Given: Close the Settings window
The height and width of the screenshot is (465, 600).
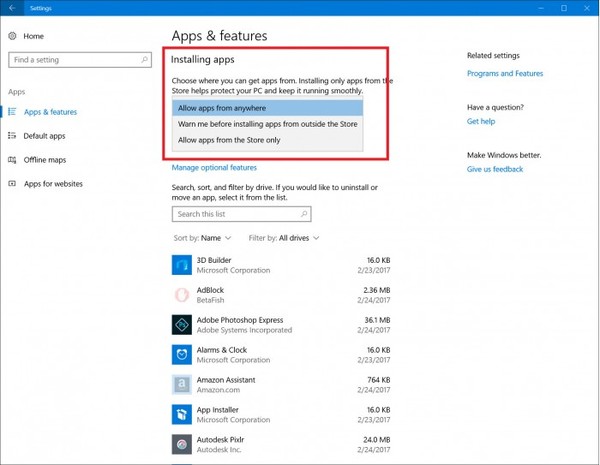Looking at the screenshot, I should pyautogui.click(x=587, y=8).
